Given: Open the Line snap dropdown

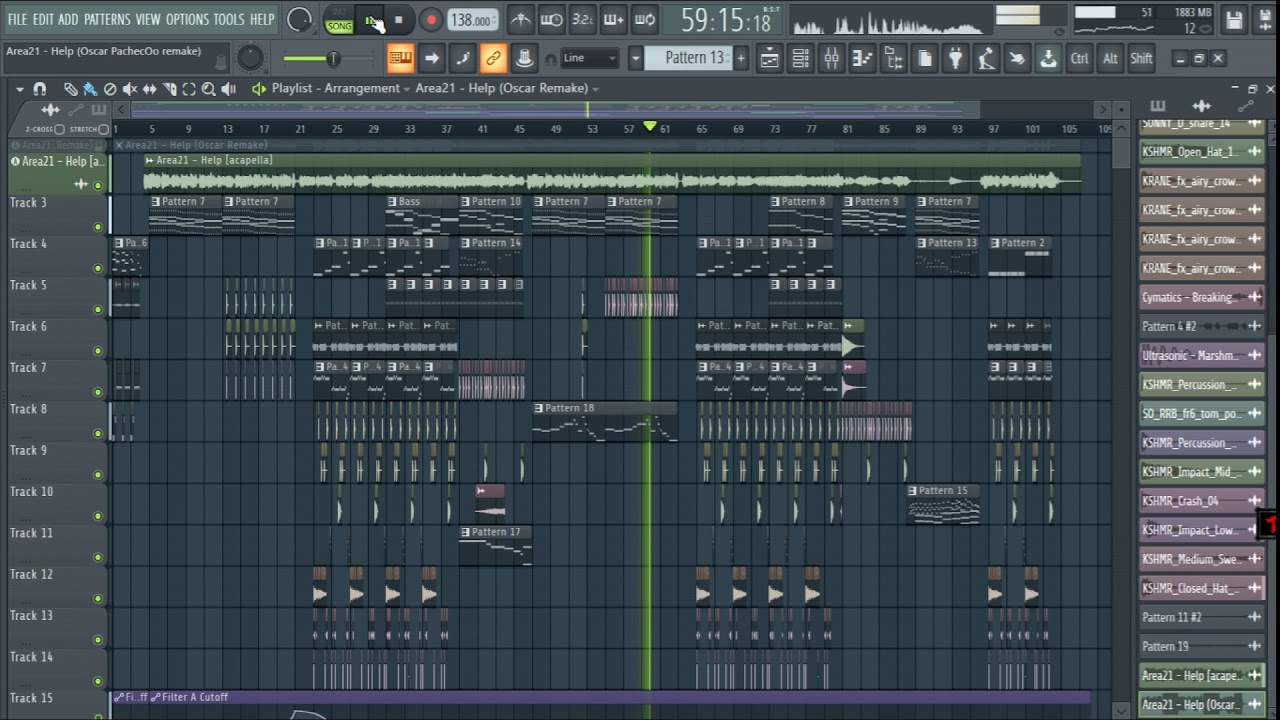Looking at the screenshot, I should click(589, 58).
